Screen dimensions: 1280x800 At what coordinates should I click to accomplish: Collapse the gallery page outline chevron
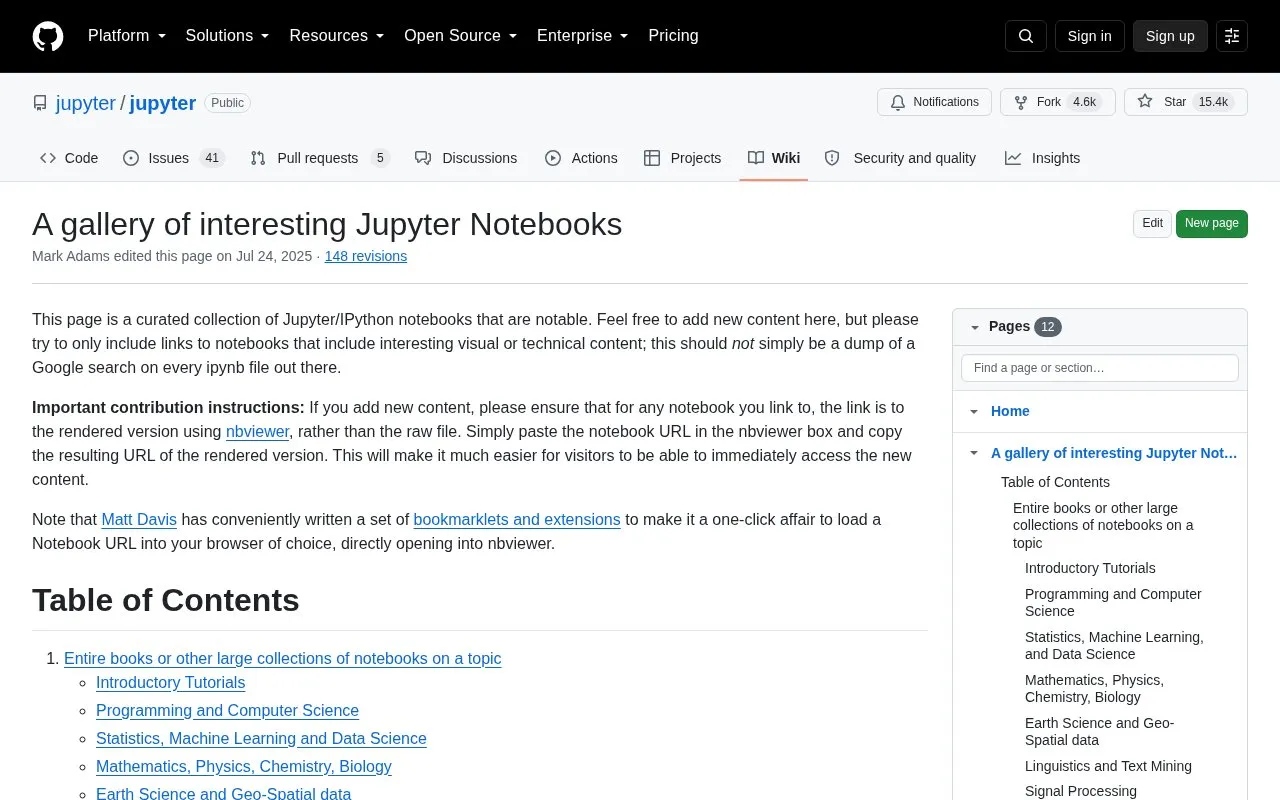point(974,453)
